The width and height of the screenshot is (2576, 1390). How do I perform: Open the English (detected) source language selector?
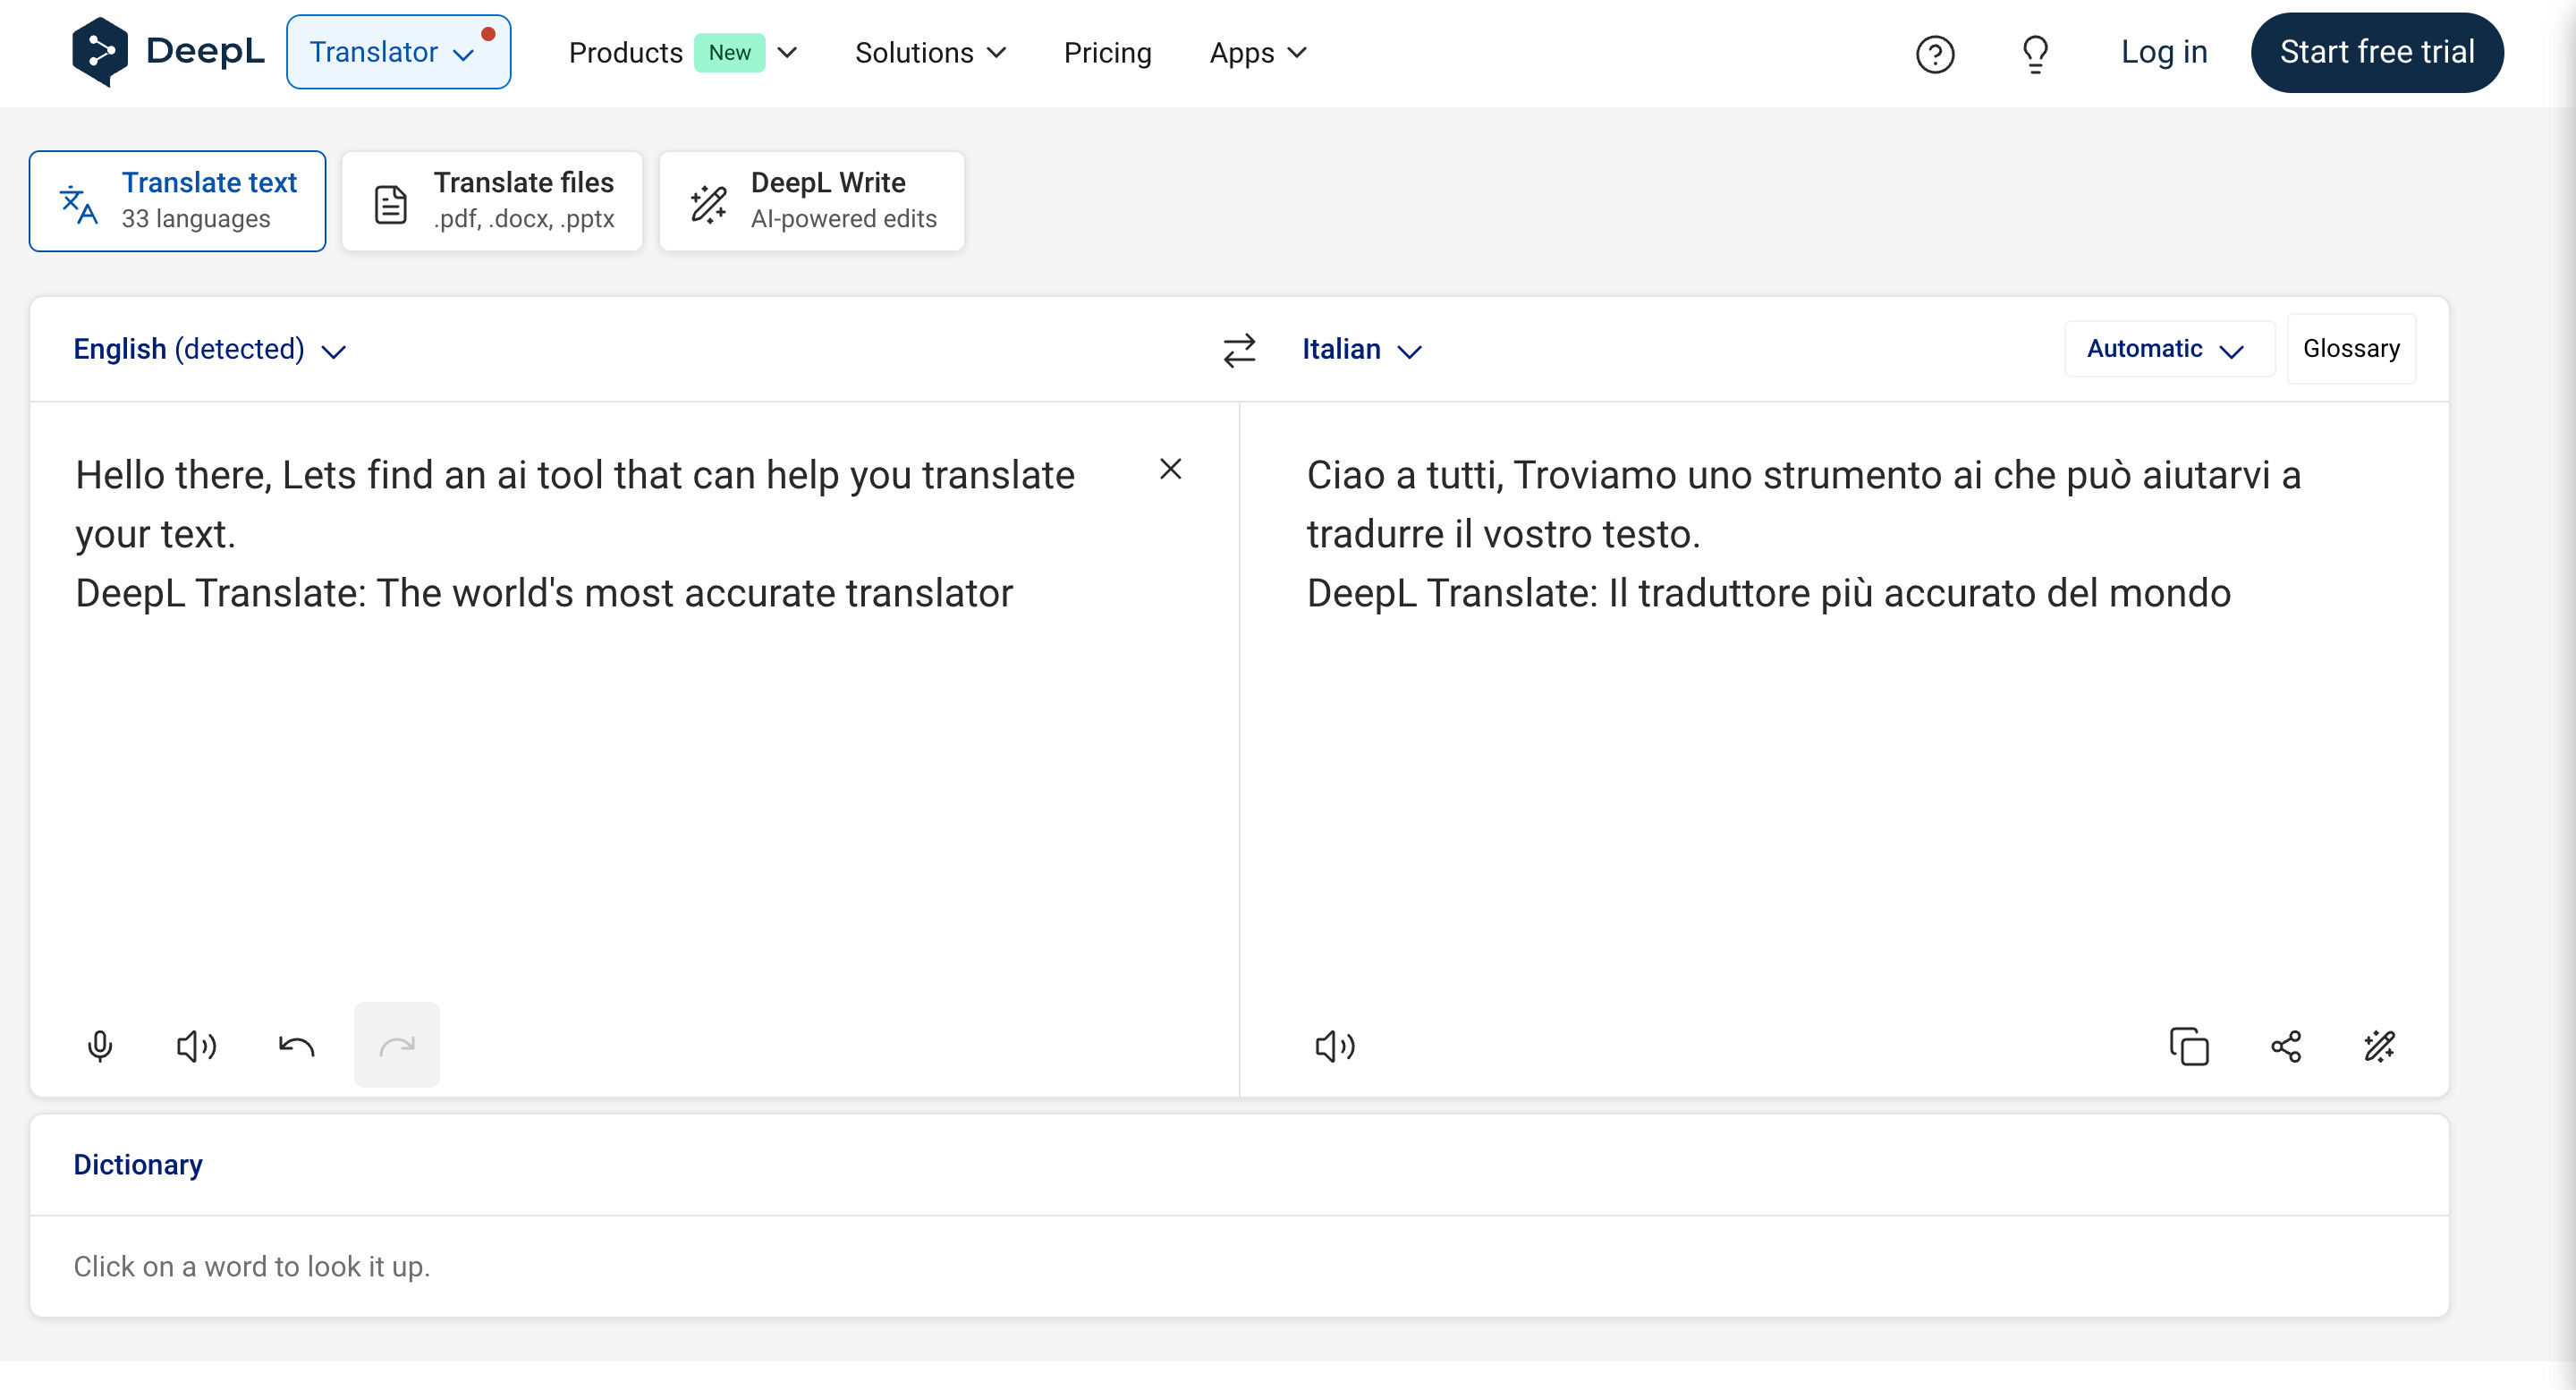coord(210,350)
